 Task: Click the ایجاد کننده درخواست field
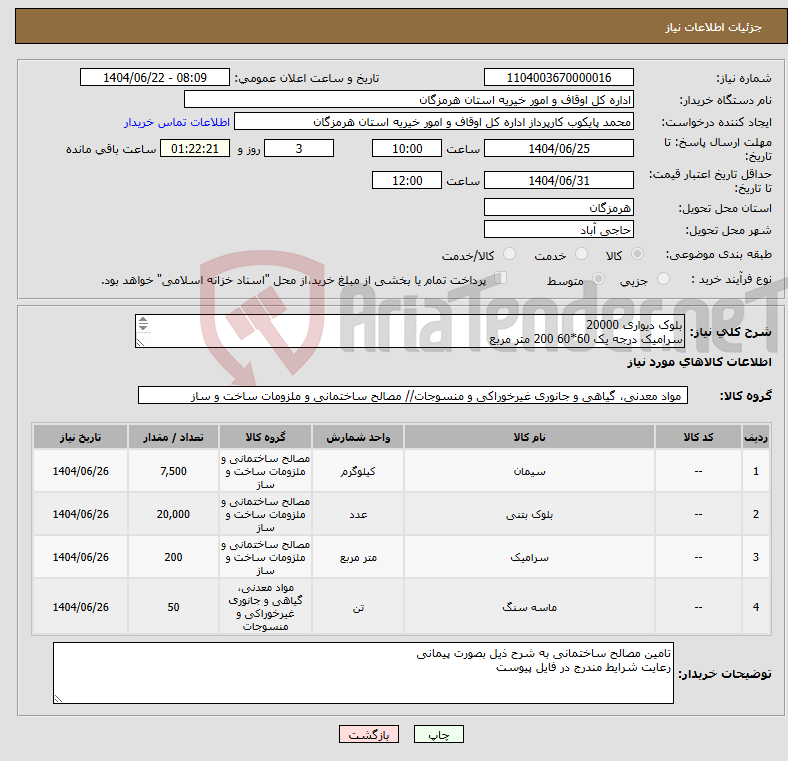434,122
